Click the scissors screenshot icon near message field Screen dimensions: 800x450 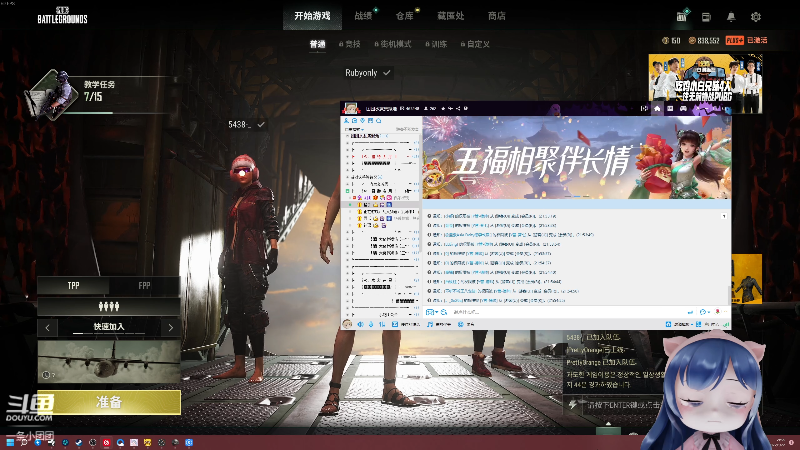click(x=444, y=312)
